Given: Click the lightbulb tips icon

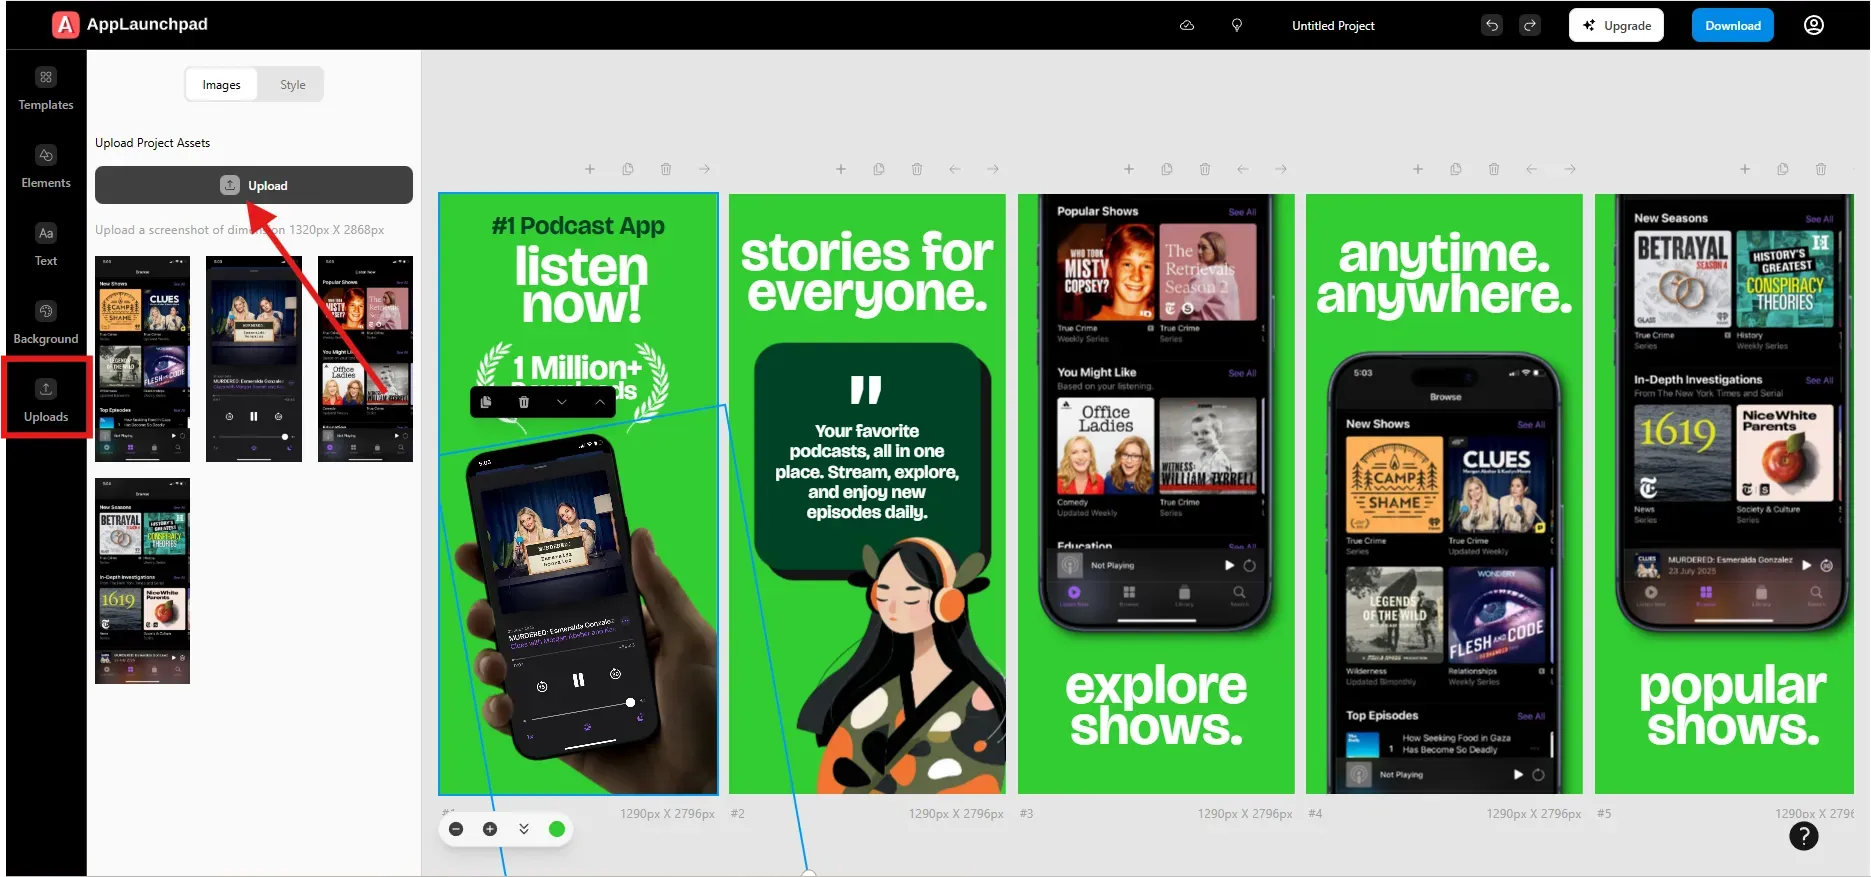Looking at the screenshot, I should pos(1237,25).
